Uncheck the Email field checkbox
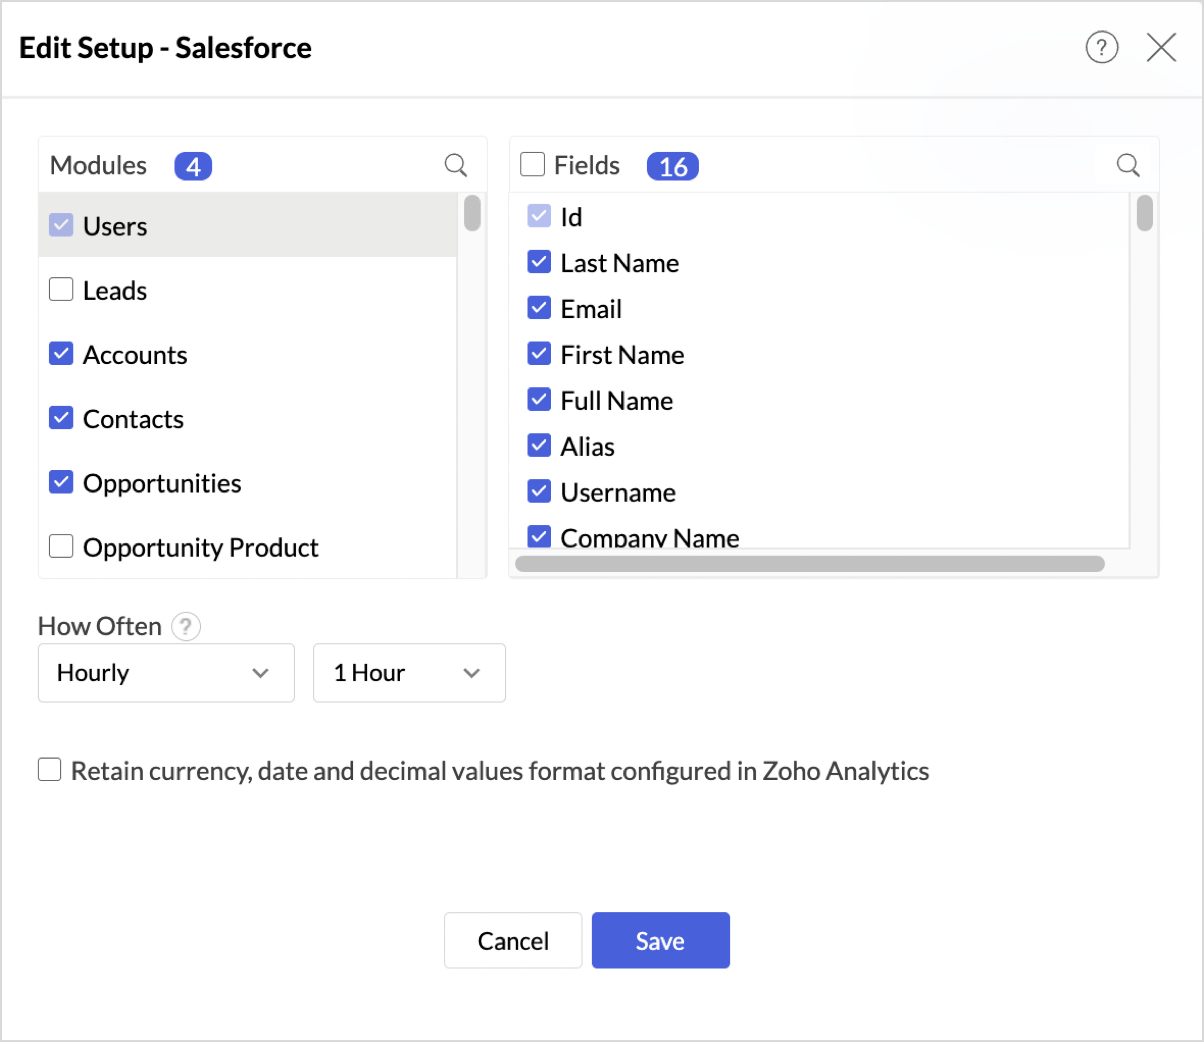Image resolution: width=1204 pixels, height=1042 pixels. click(x=539, y=307)
